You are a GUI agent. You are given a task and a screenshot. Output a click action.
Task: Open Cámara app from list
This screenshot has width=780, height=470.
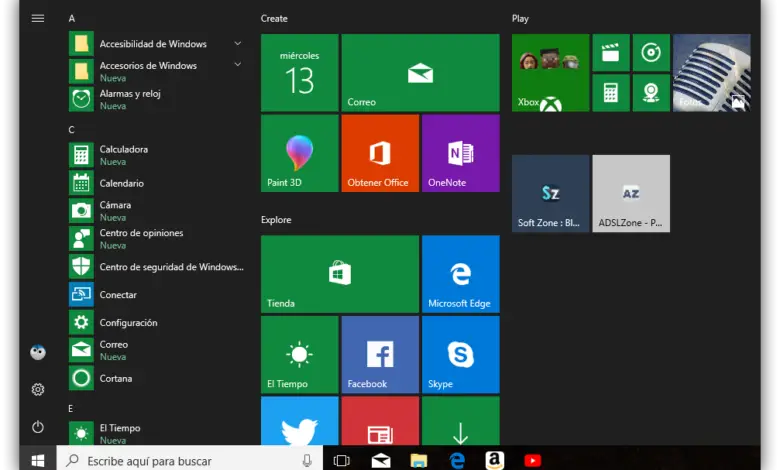[156, 211]
